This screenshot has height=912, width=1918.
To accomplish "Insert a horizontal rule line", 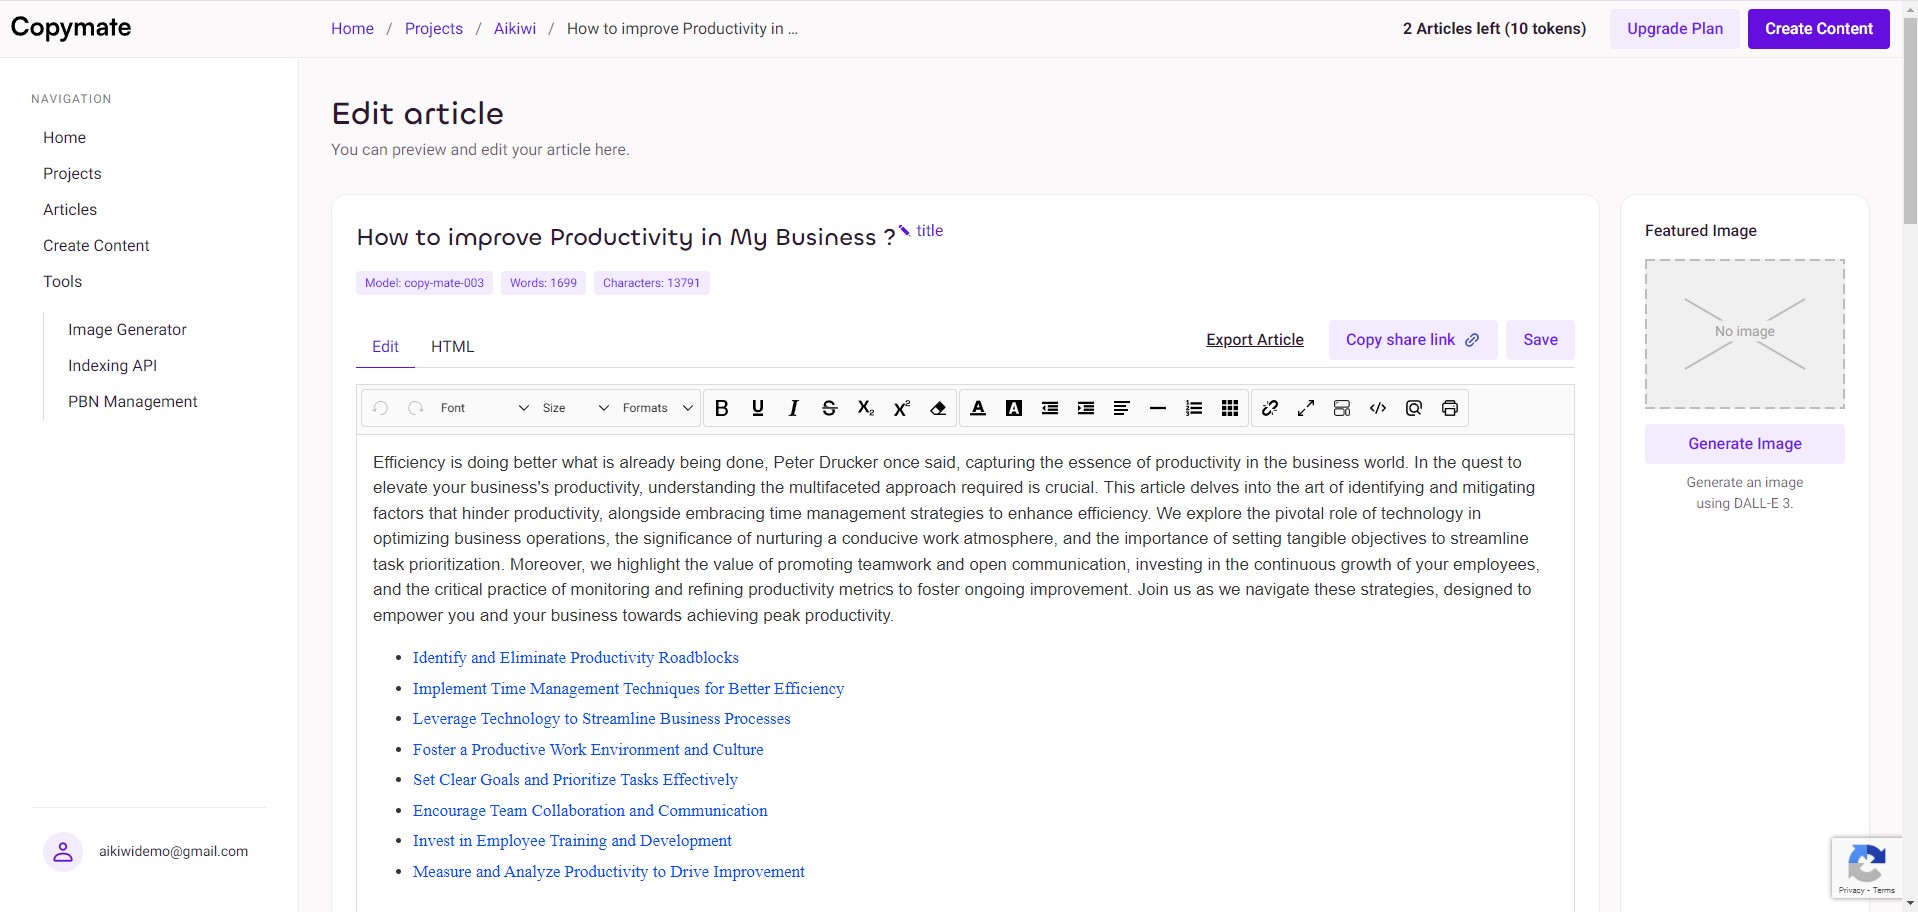I will click(x=1158, y=408).
